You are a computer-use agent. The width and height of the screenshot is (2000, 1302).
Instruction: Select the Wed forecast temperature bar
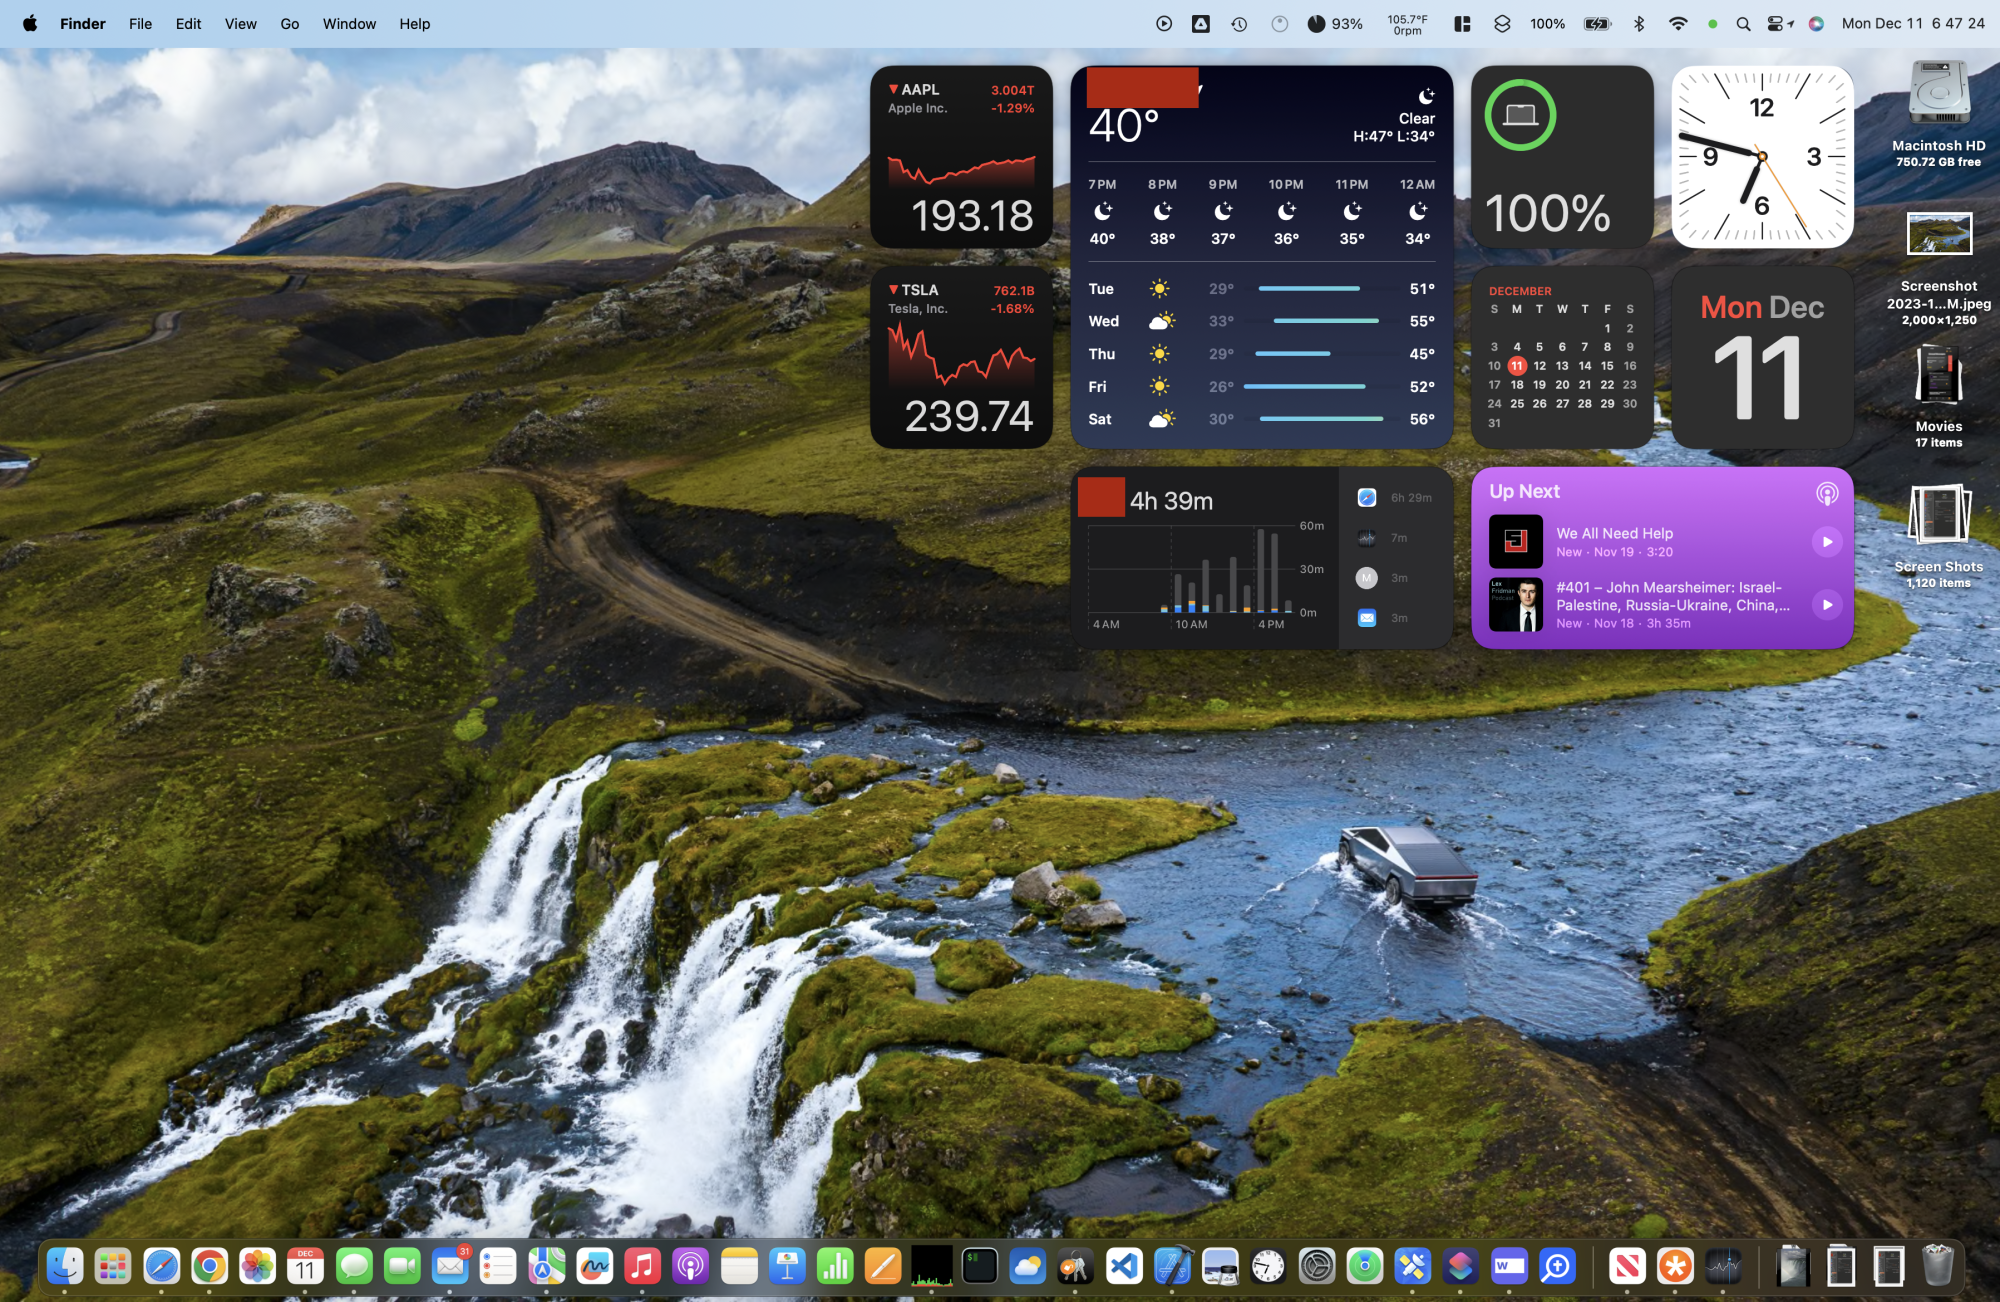1325,321
